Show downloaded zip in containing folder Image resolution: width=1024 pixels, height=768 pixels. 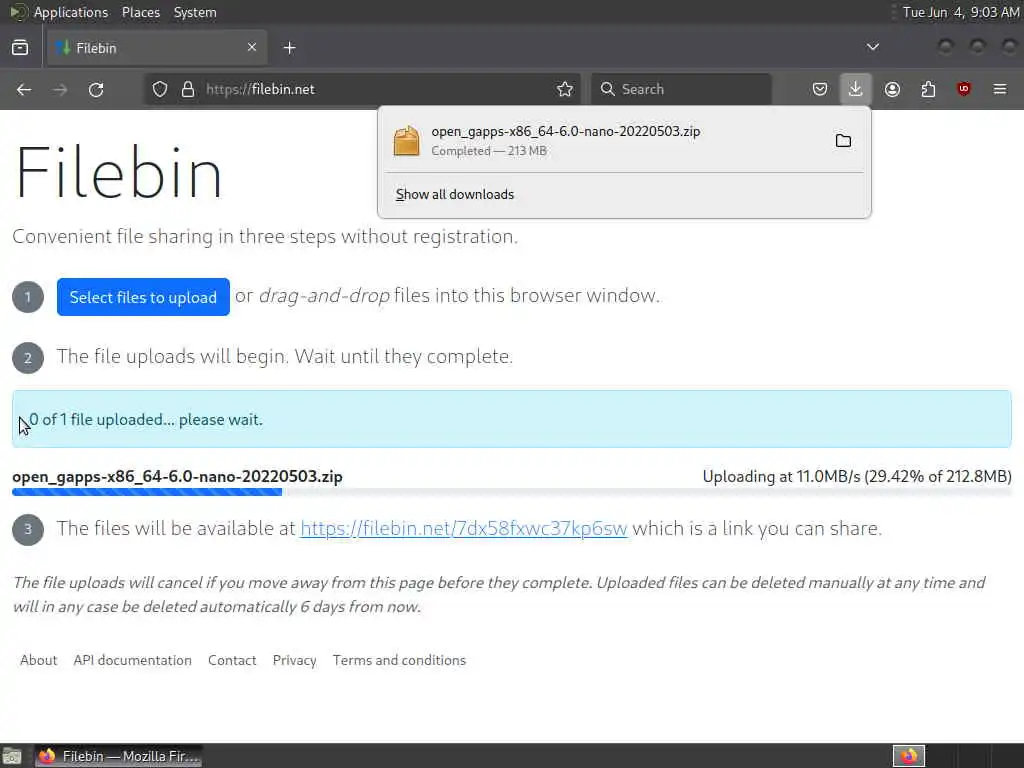[843, 140]
